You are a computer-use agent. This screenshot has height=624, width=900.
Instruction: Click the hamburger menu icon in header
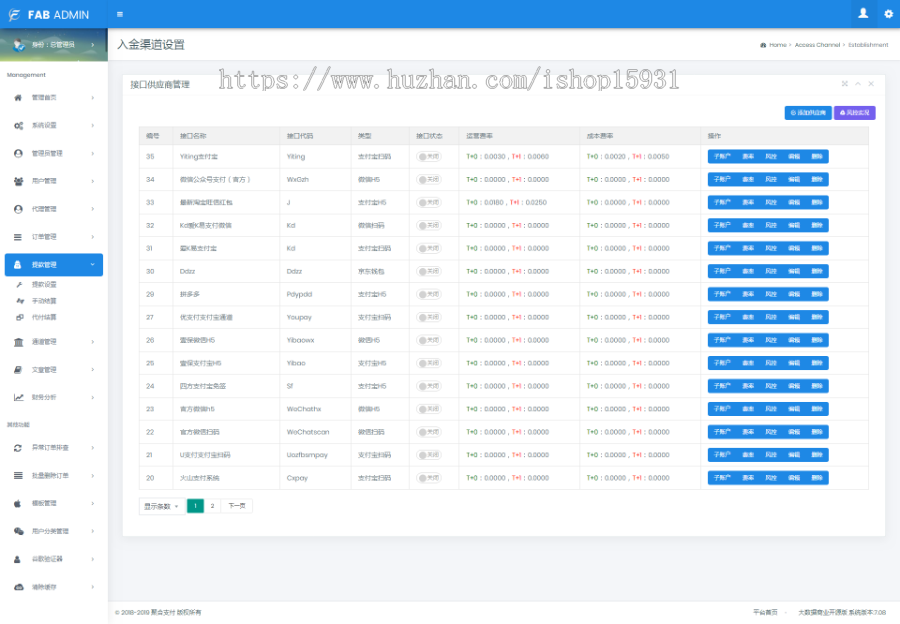pyautogui.click(x=119, y=14)
